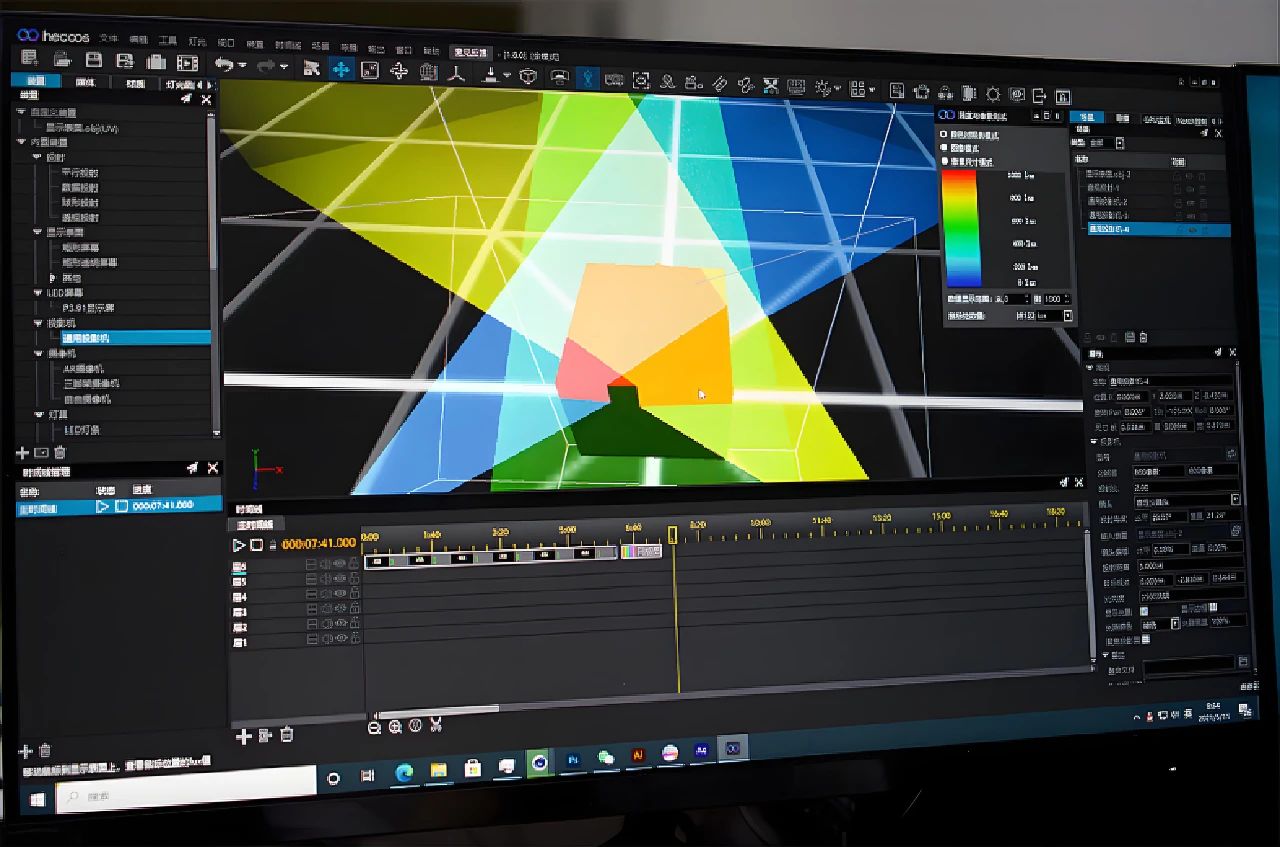Redo the last undone action
1280x847 pixels.
267,66
